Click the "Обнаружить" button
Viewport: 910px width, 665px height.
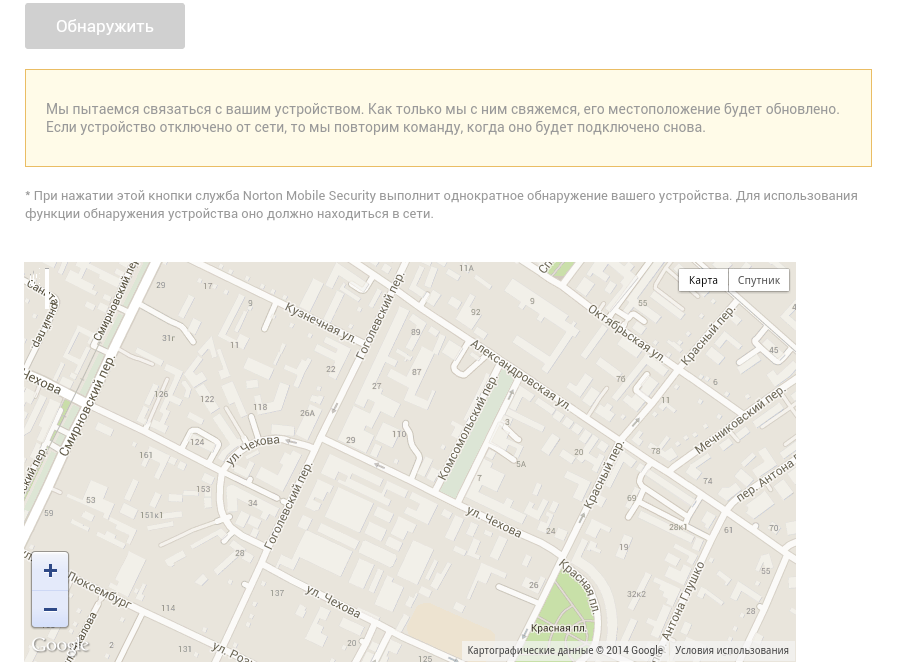click(105, 26)
